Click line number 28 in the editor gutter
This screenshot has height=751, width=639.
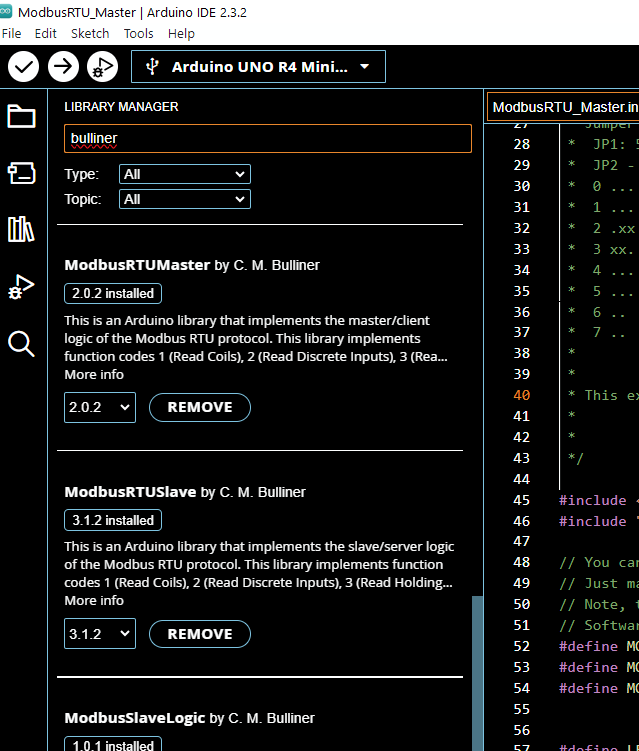coord(522,145)
